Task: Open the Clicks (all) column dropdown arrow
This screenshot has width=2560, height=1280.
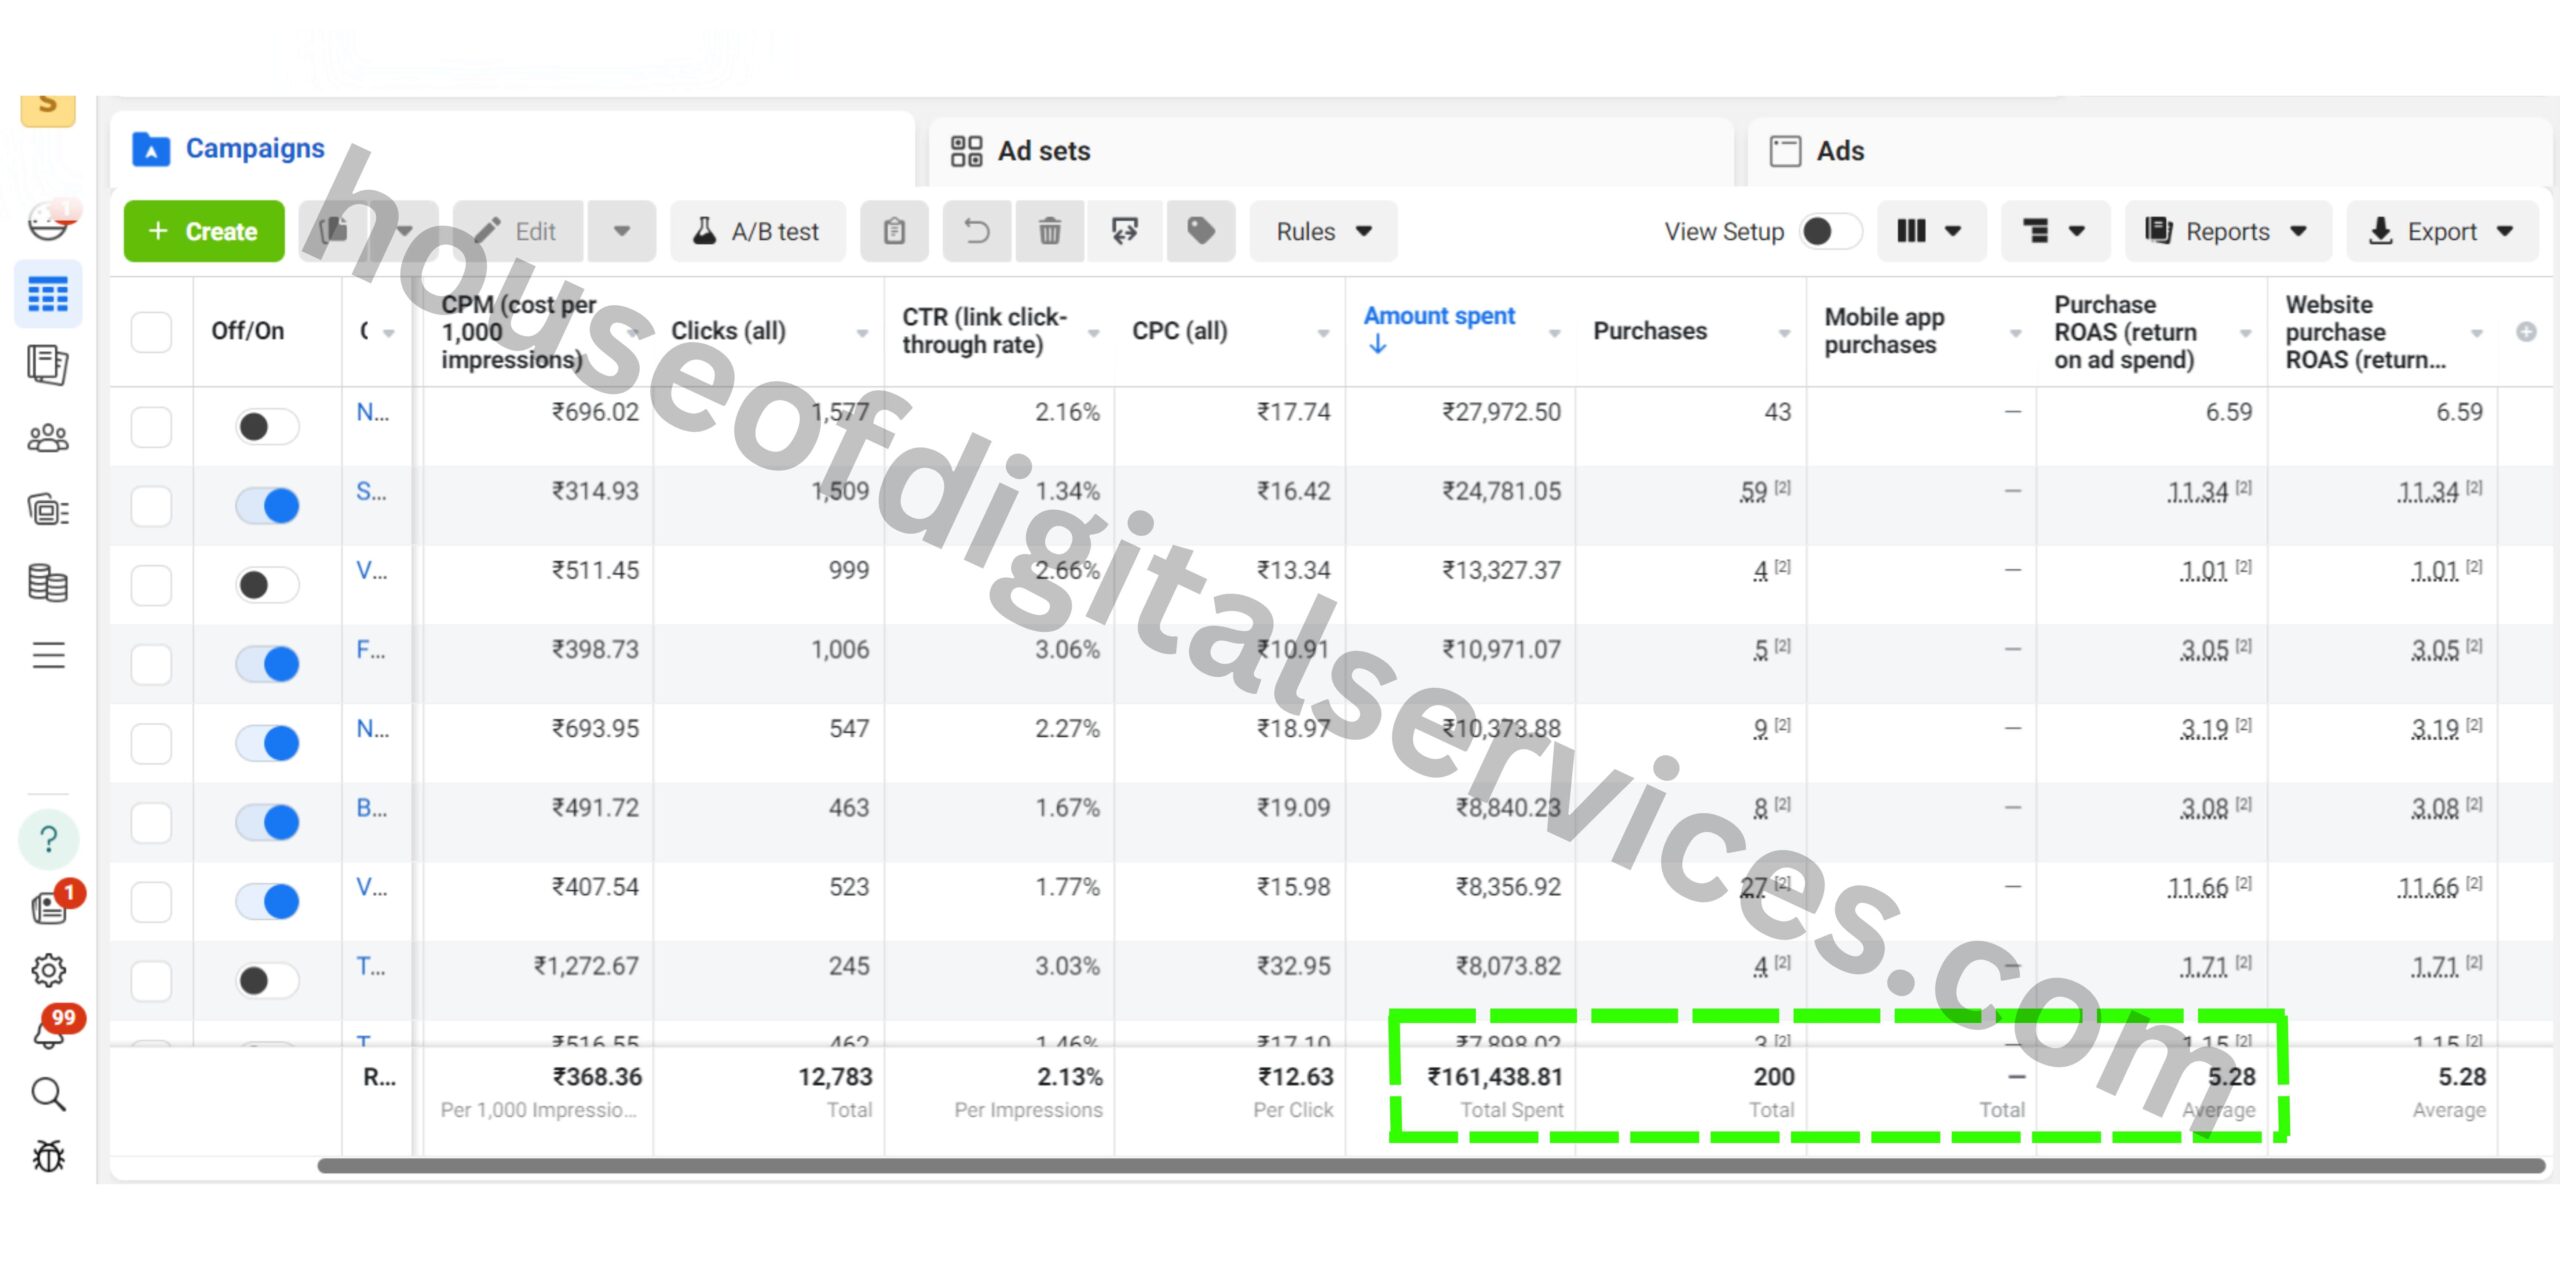Action: (x=862, y=333)
